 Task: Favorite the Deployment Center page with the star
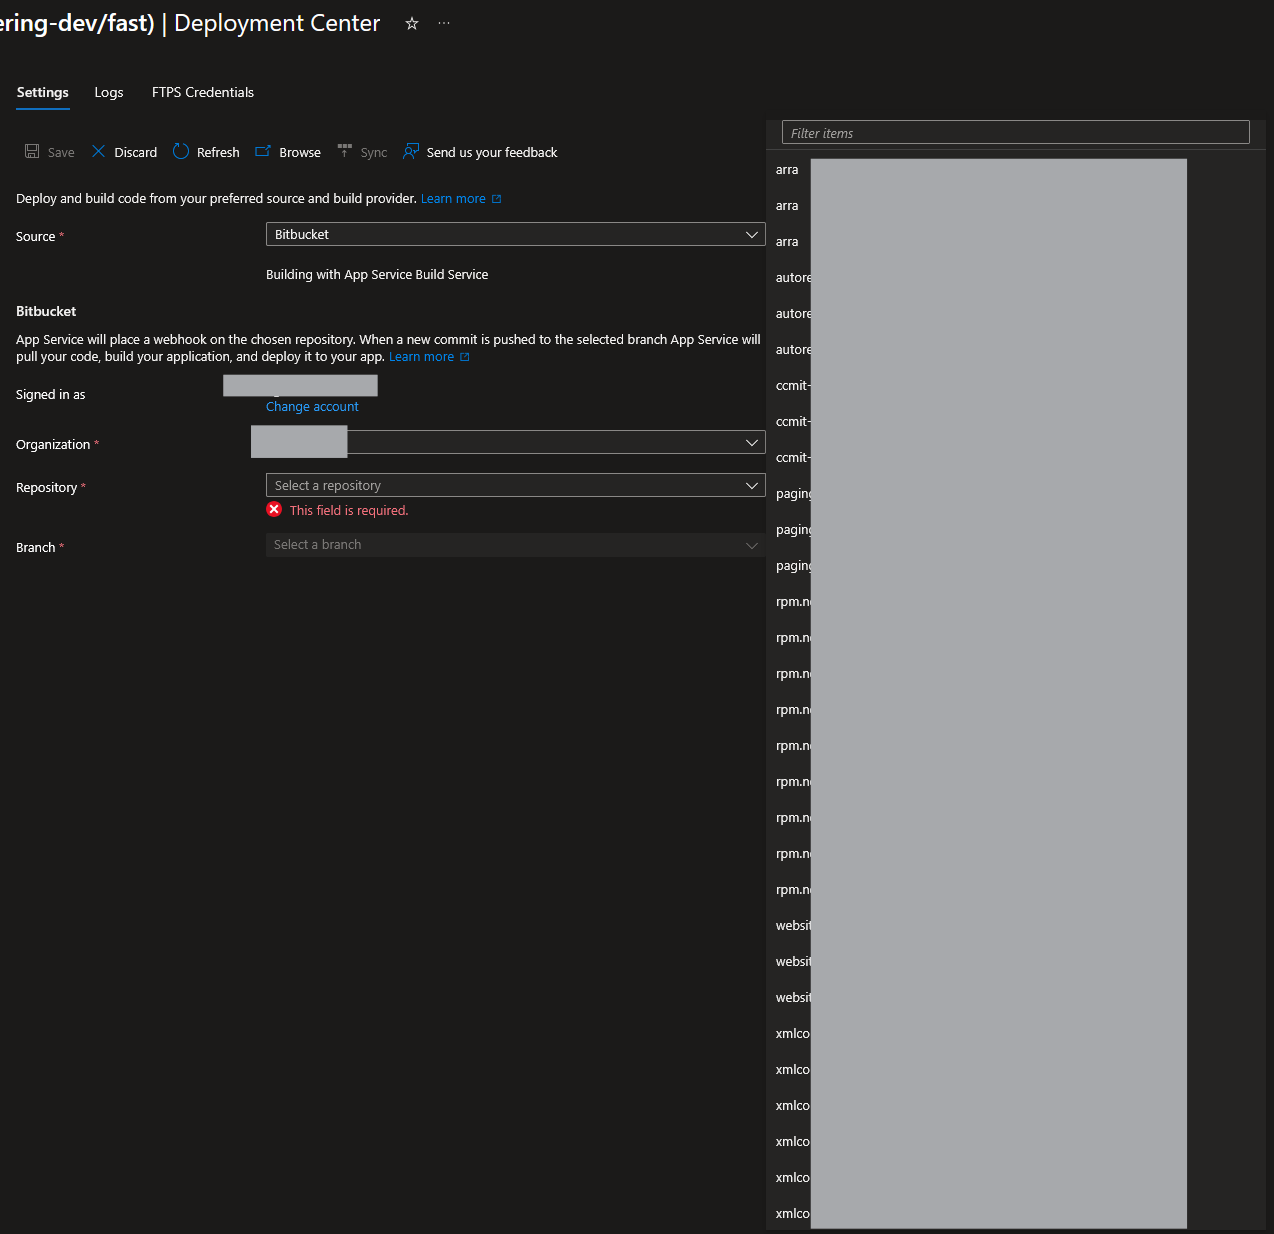pyautogui.click(x=411, y=23)
